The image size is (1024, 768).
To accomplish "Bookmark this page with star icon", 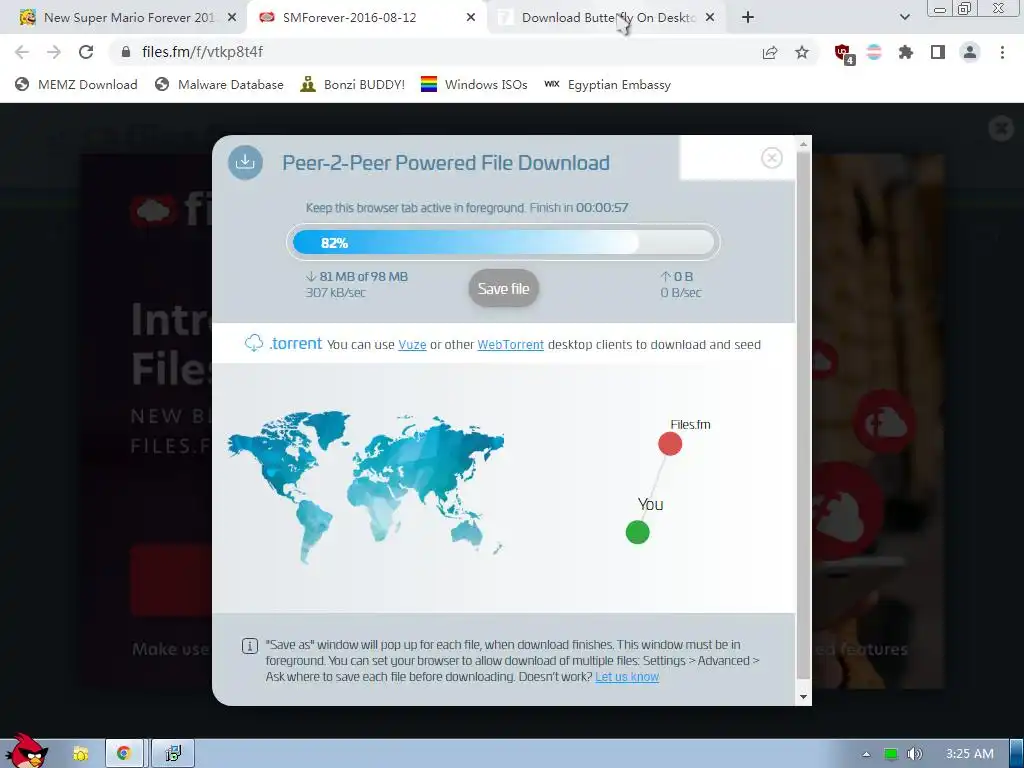I will point(802,52).
